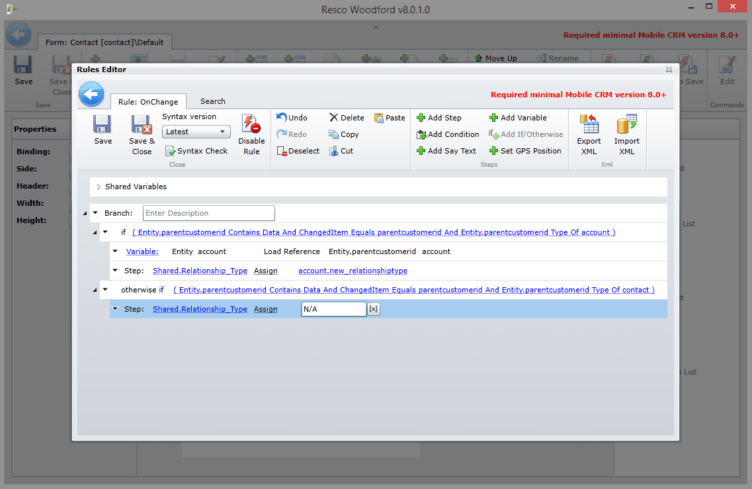This screenshot has height=489, width=752.
Task: Run Syntax Check
Action: [196, 150]
